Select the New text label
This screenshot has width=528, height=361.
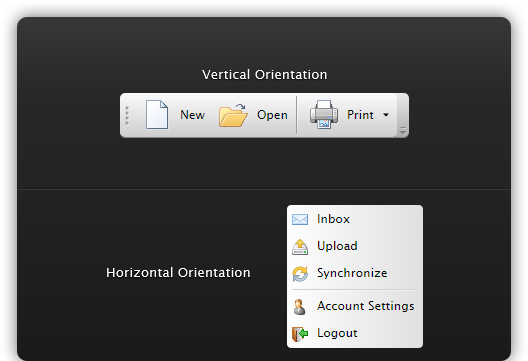[192, 115]
